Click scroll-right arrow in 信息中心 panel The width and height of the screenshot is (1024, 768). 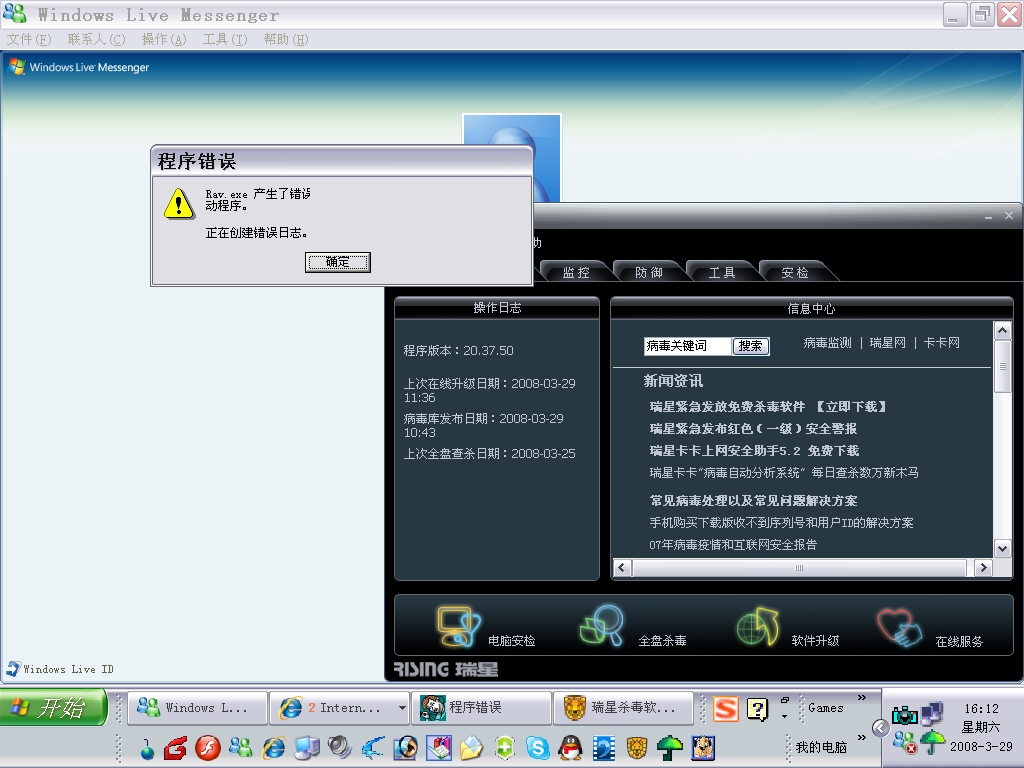pos(984,568)
